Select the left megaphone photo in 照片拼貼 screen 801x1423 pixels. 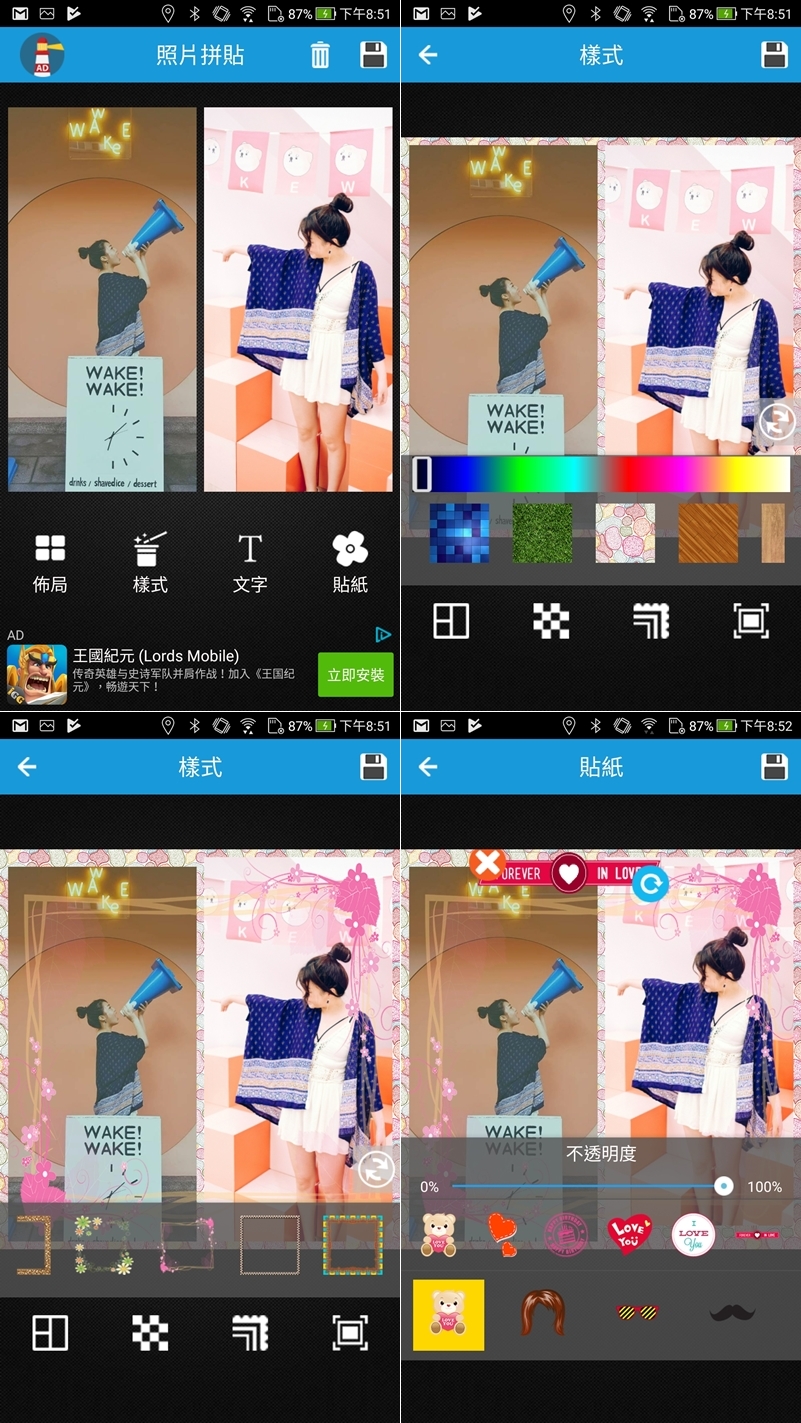(102, 299)
